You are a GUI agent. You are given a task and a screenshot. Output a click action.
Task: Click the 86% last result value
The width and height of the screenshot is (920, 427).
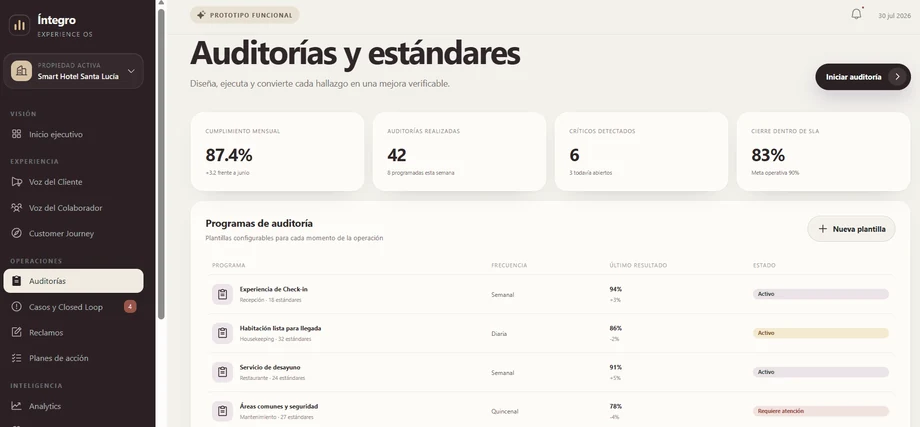(x=615, y=328)
